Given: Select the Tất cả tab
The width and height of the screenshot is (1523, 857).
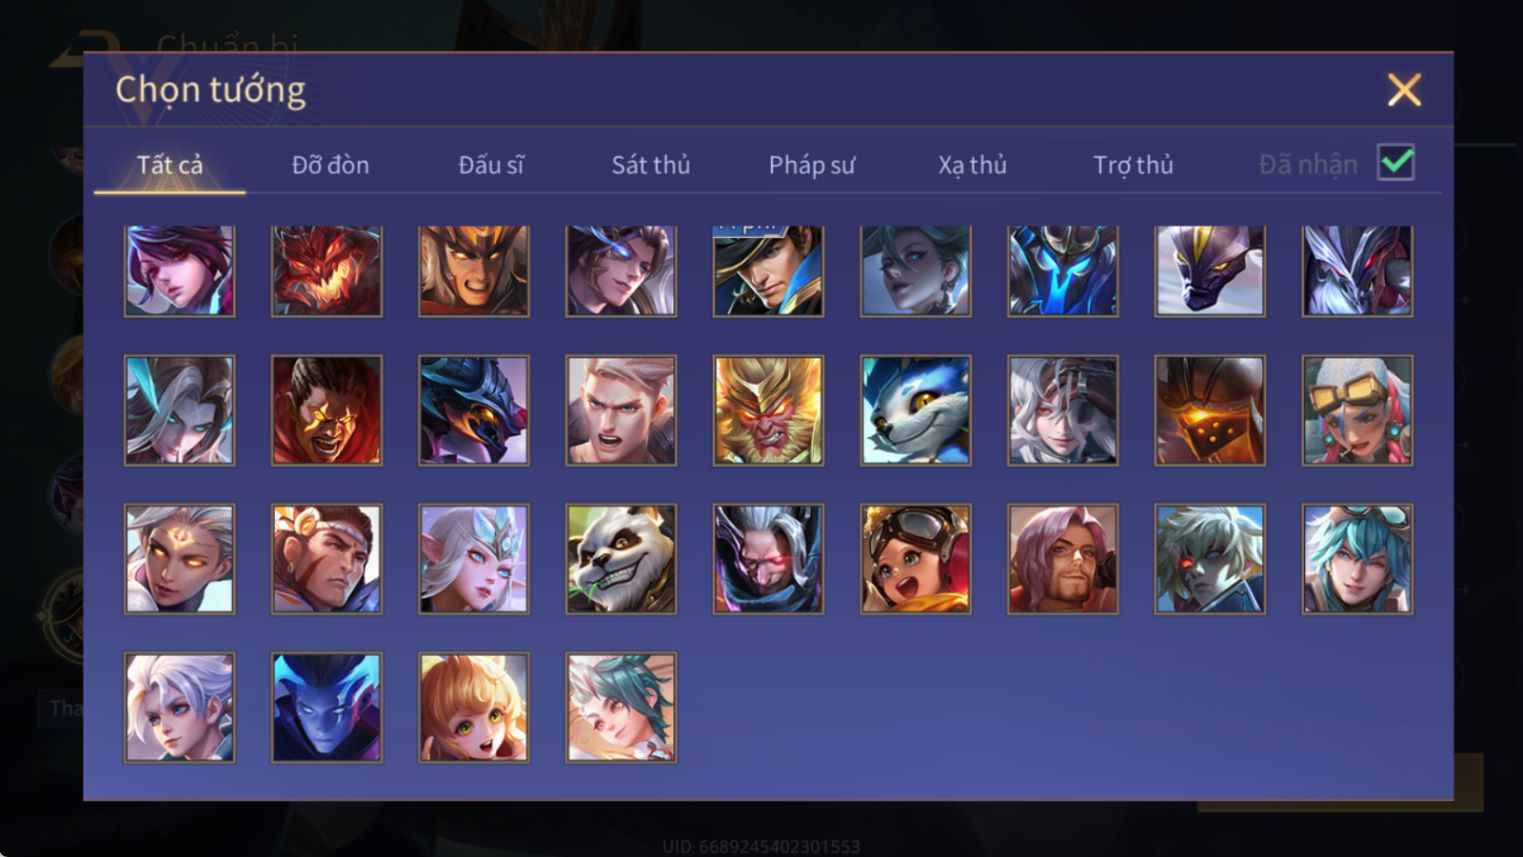Looking at the screenshot, I should (x=170, y=165).
